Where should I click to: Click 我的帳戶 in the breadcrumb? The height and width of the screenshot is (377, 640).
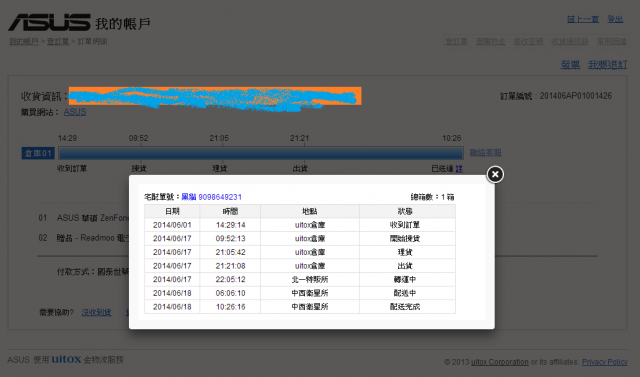coord(24,42)
